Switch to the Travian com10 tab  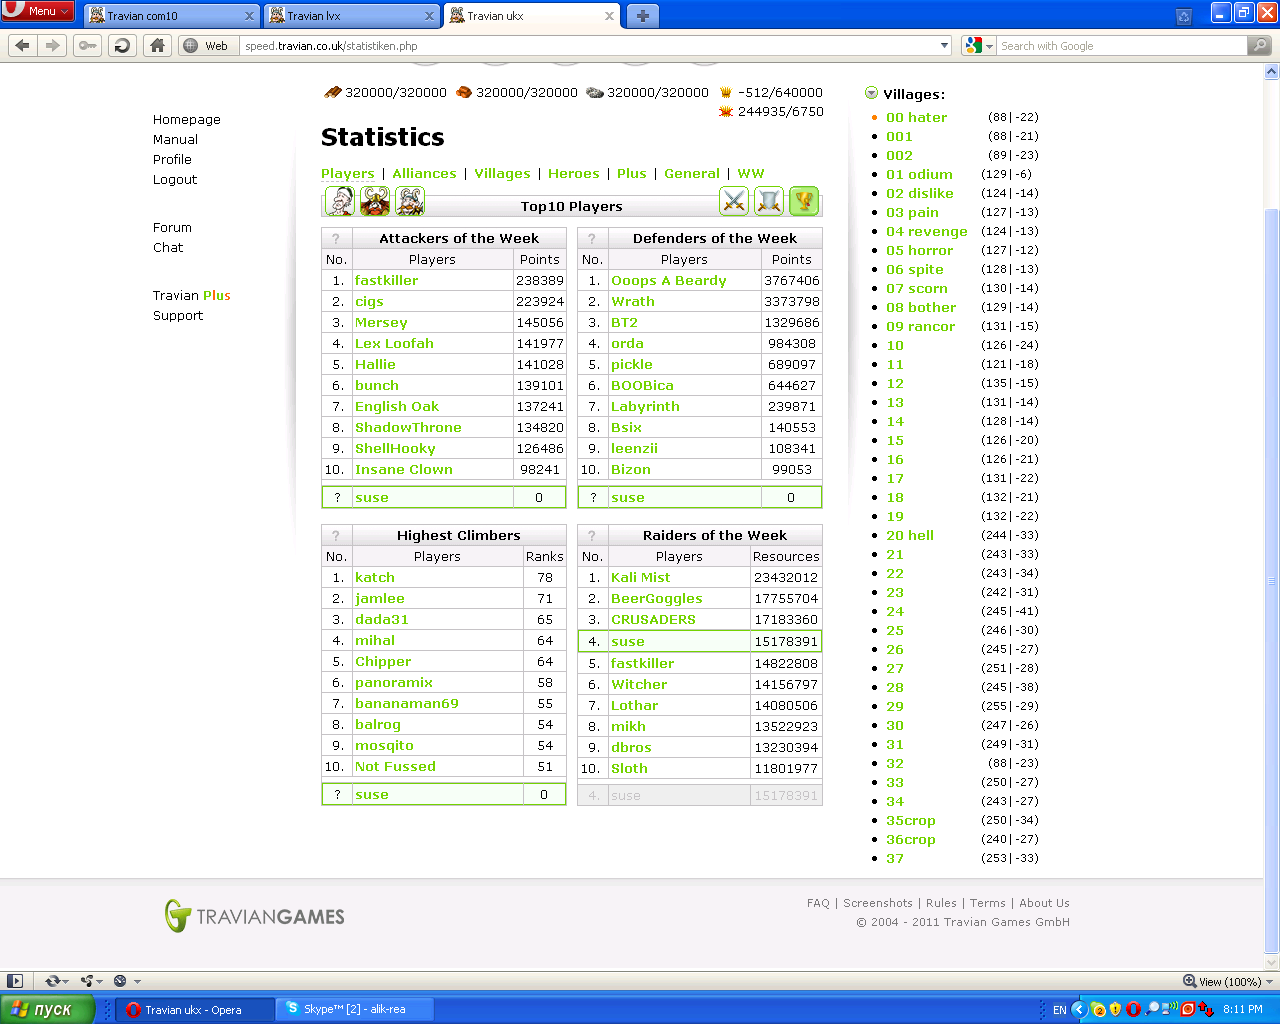[x=170, y=16]
